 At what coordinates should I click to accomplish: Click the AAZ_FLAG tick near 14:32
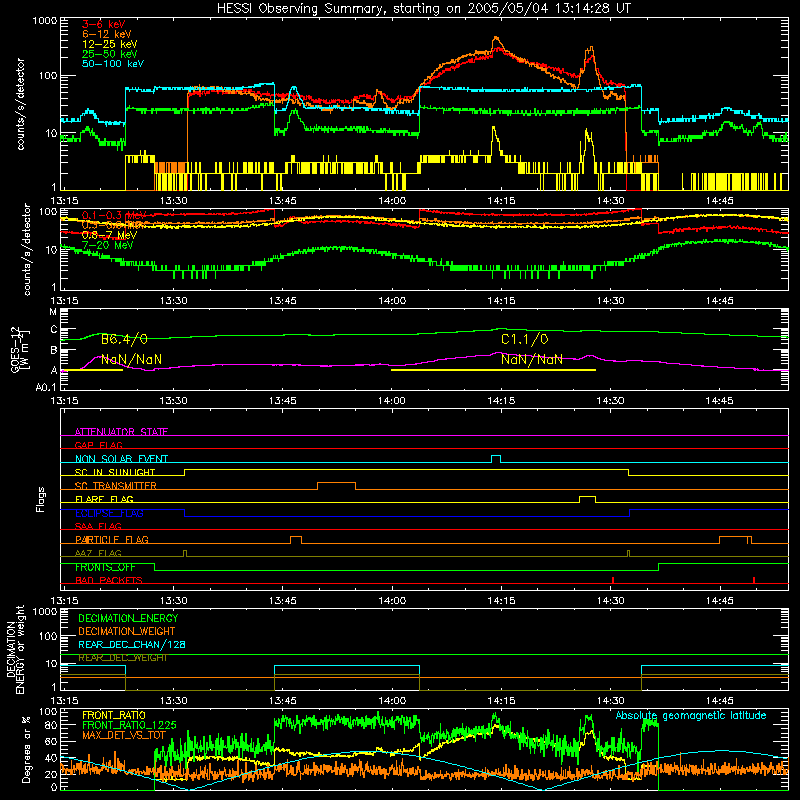pyautogui.click(x=629, y=553)
